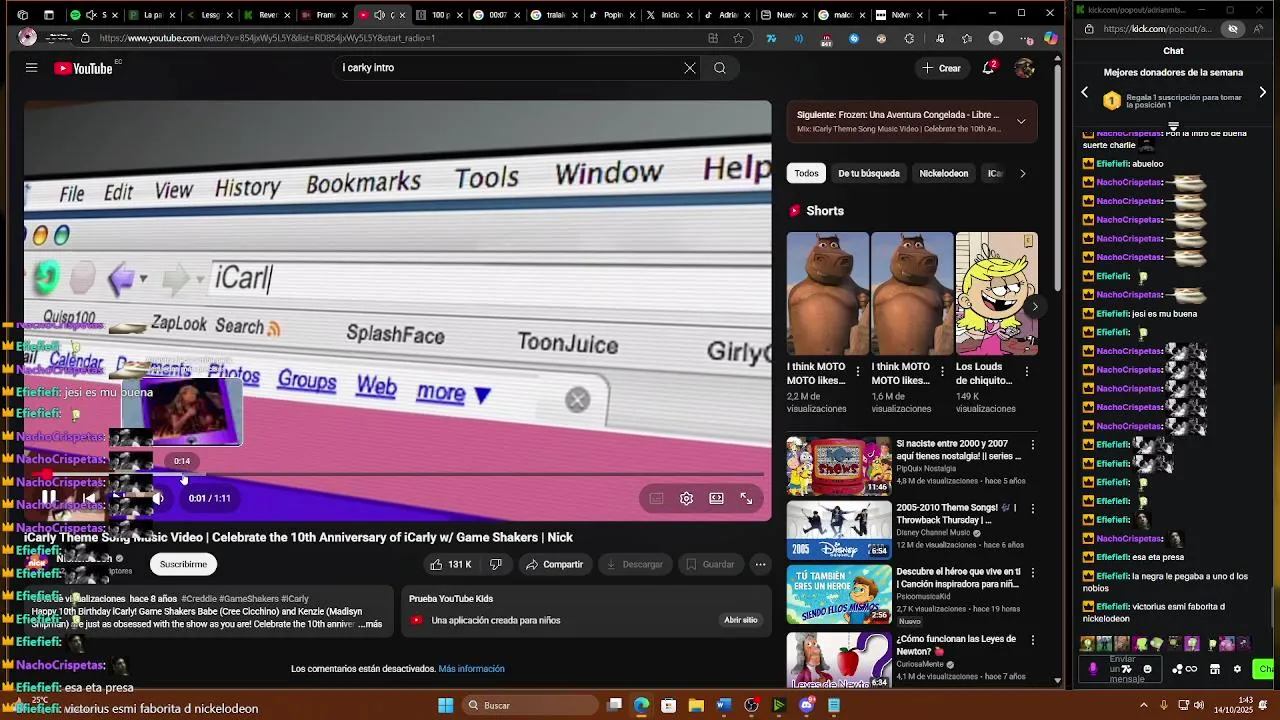Viewport: 1280px width, 720px height.
Task: Open the Abrir sitio YouTube Kids link
Action: tap(741, 620)
